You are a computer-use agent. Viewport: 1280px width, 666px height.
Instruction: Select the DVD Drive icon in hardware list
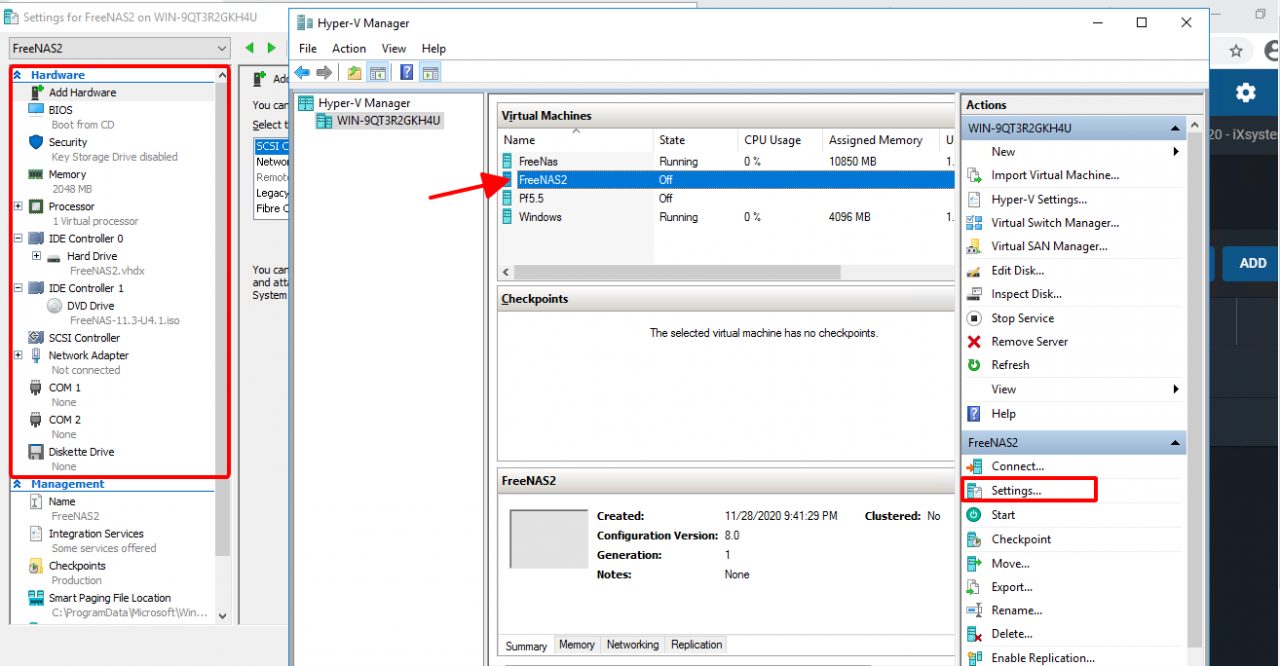(x=55, y=306)
